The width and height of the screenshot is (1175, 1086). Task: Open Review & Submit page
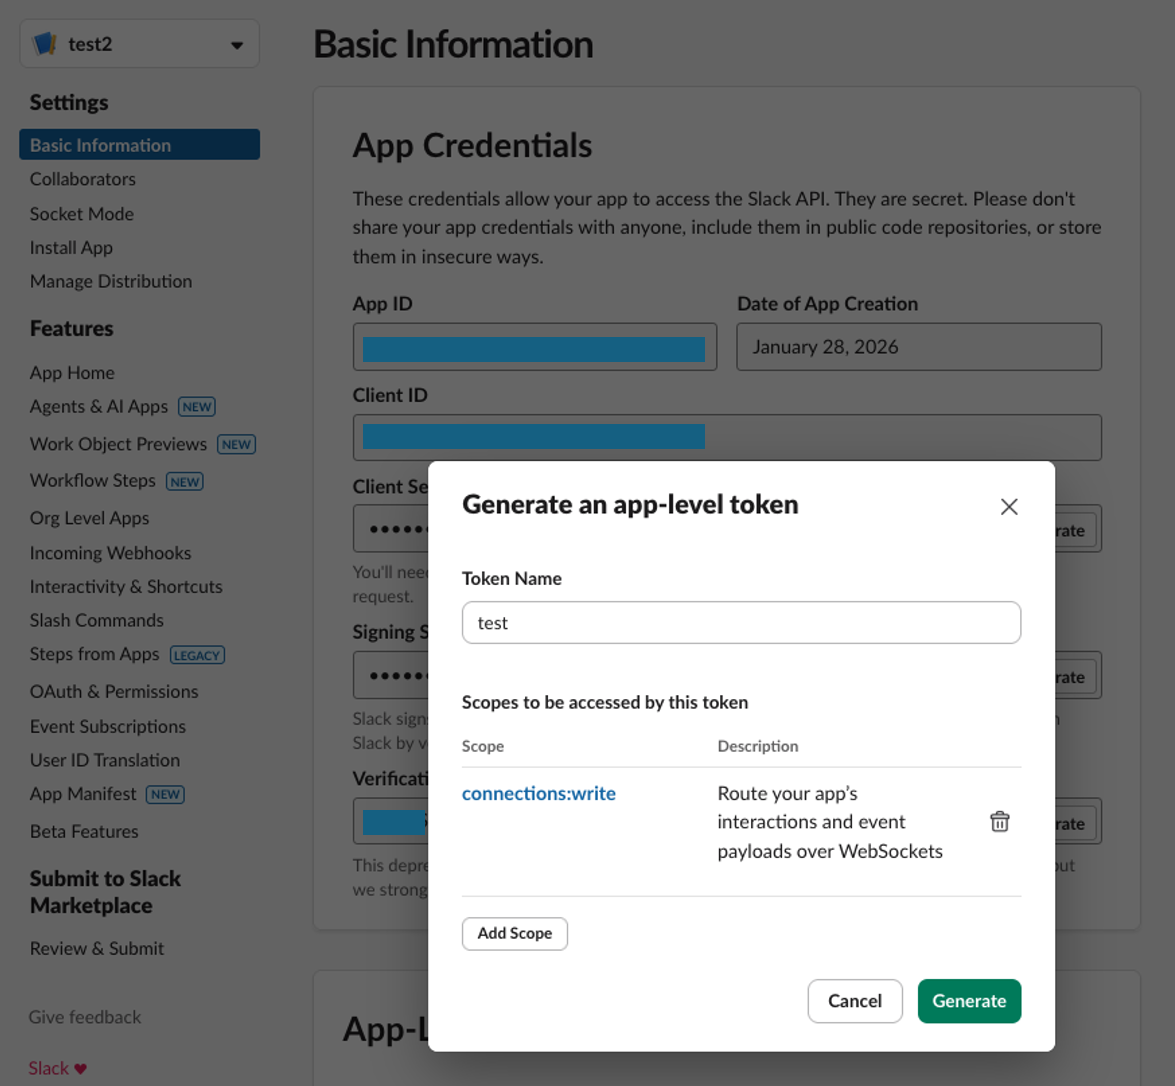[97, 948]
